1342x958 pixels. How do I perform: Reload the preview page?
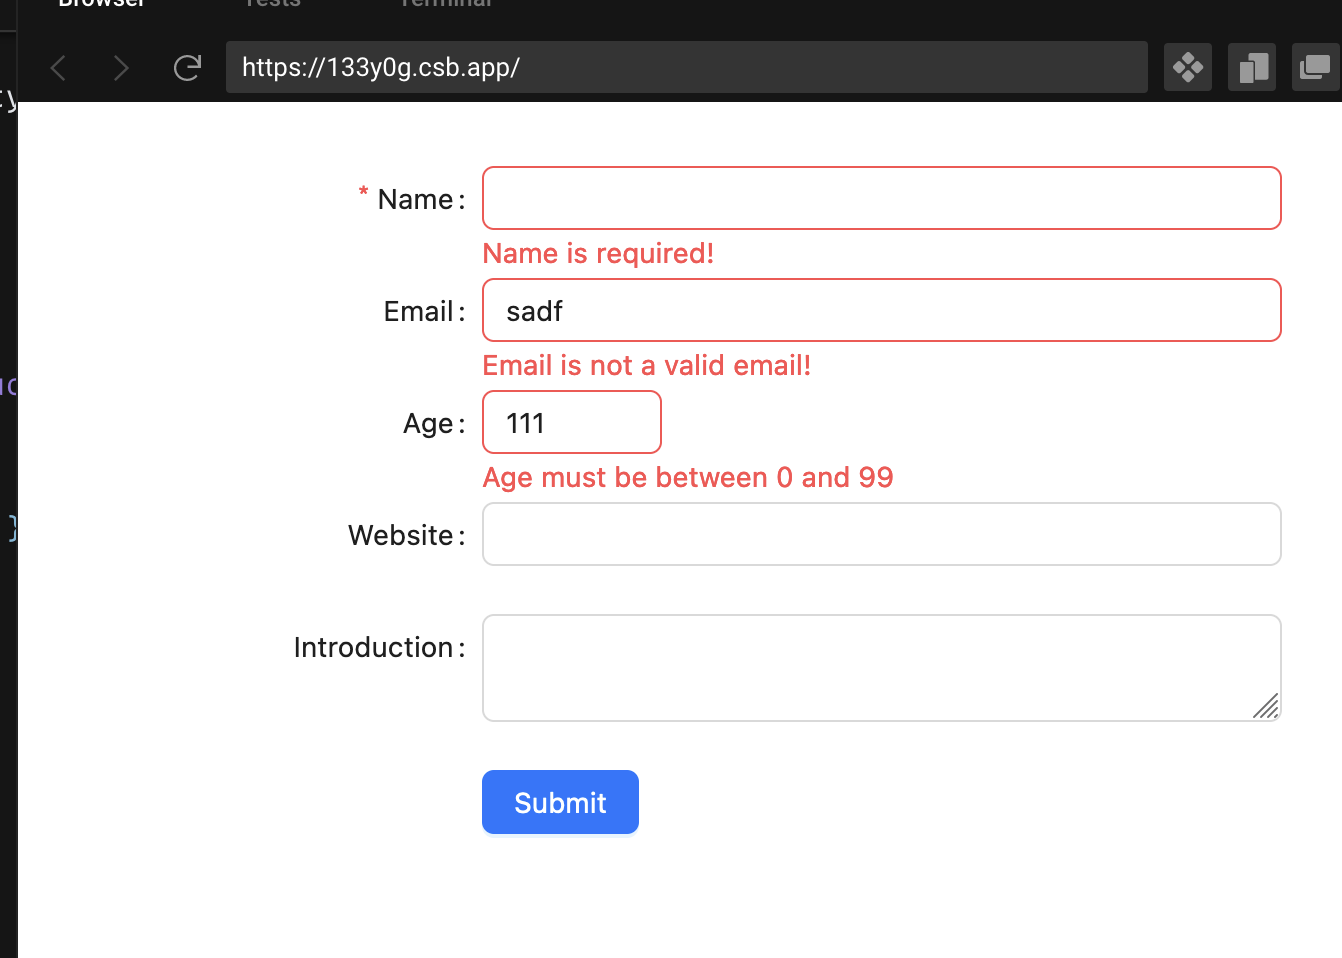coord(187,67)
